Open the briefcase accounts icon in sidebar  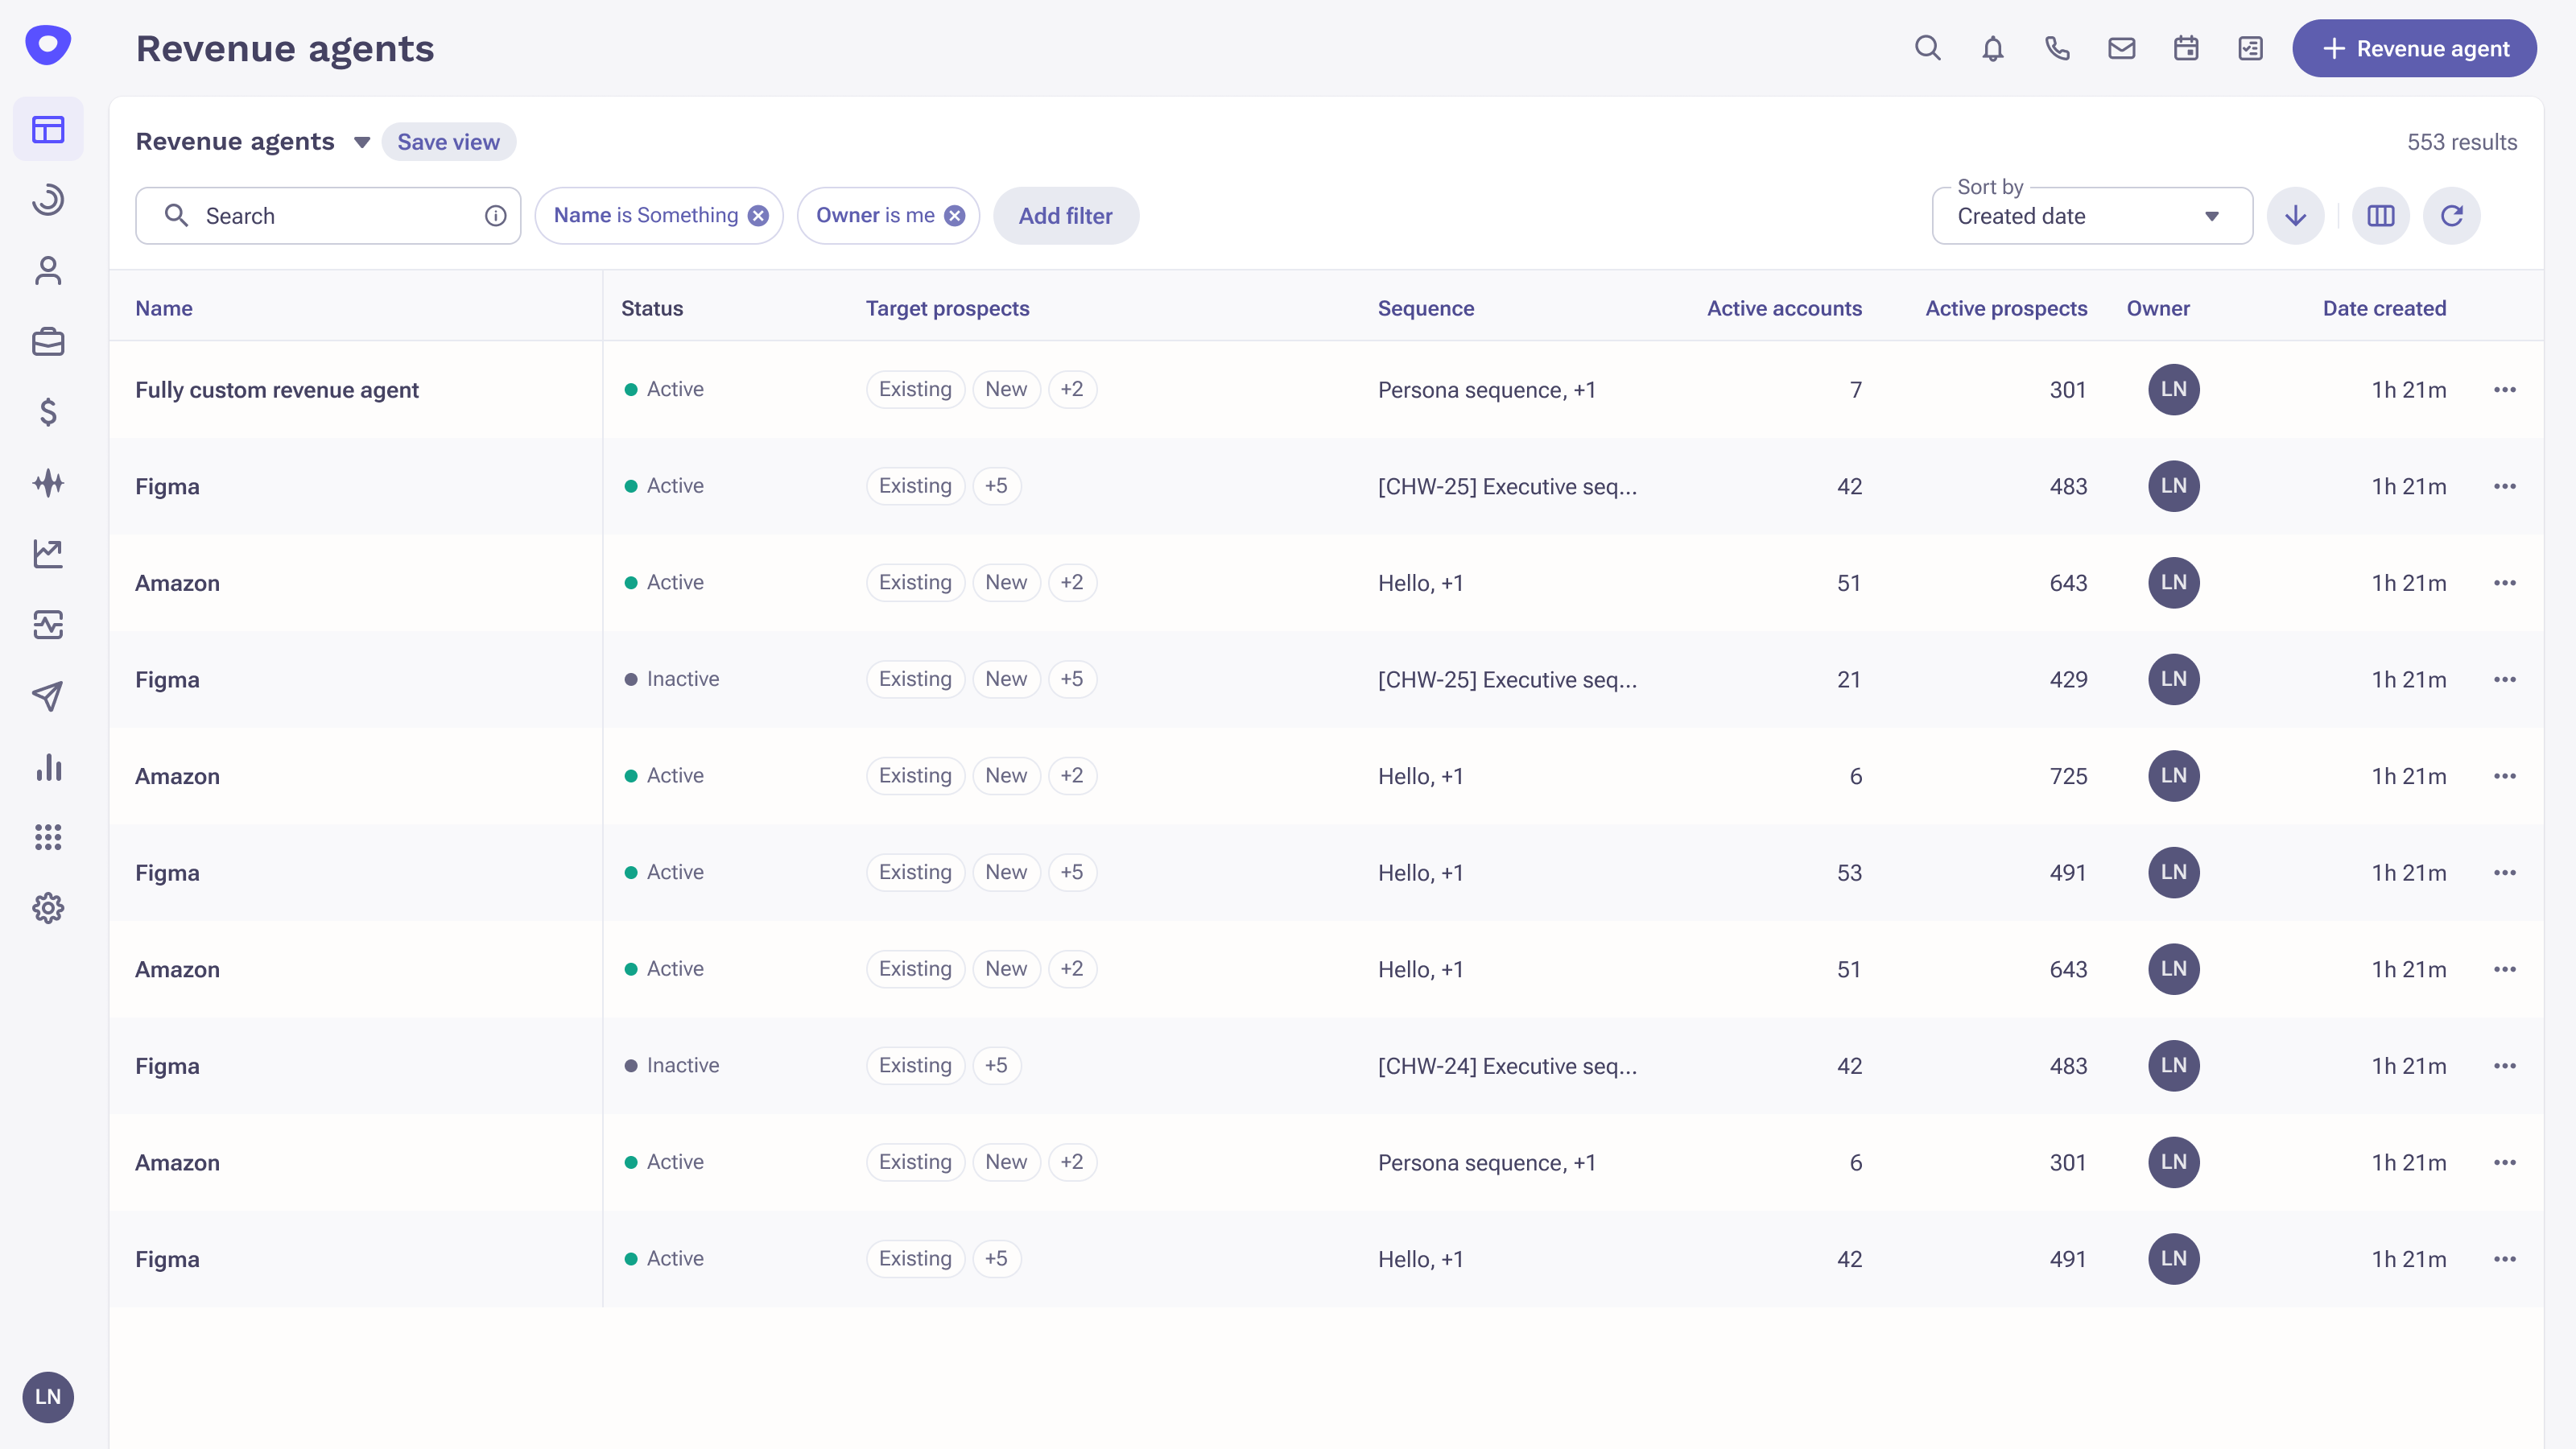click(48, 342)
